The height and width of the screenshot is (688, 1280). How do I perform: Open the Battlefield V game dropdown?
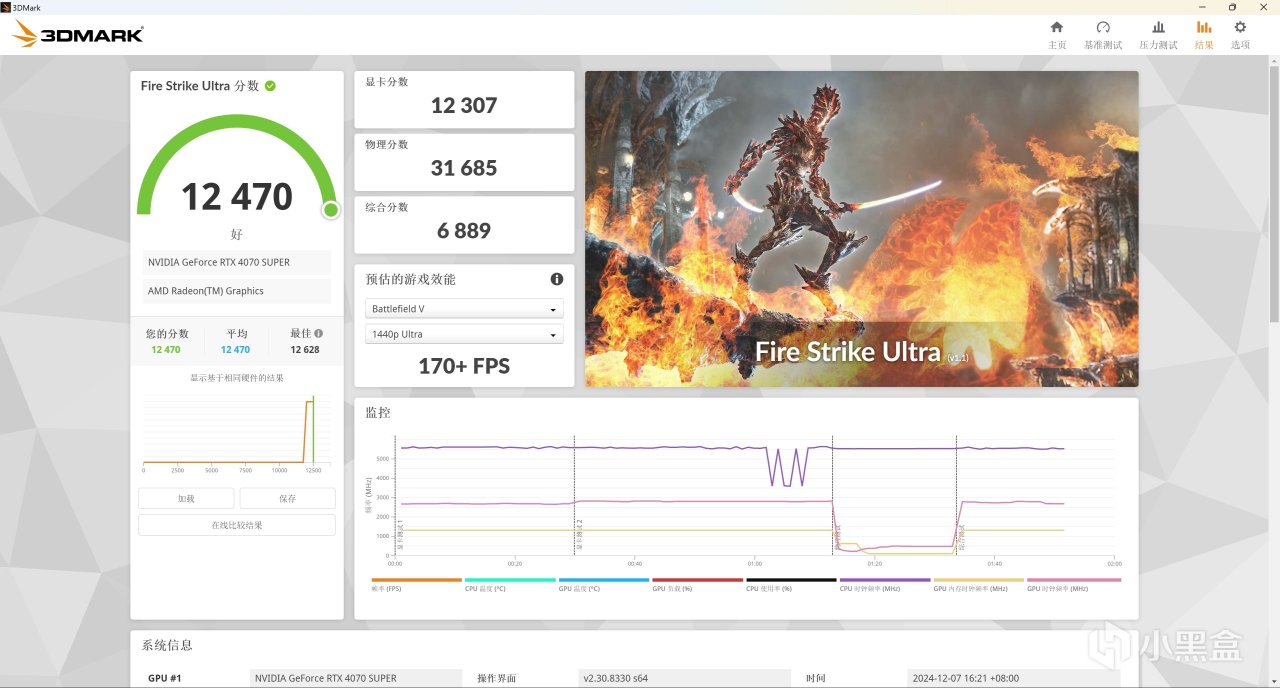click(464, 309)
